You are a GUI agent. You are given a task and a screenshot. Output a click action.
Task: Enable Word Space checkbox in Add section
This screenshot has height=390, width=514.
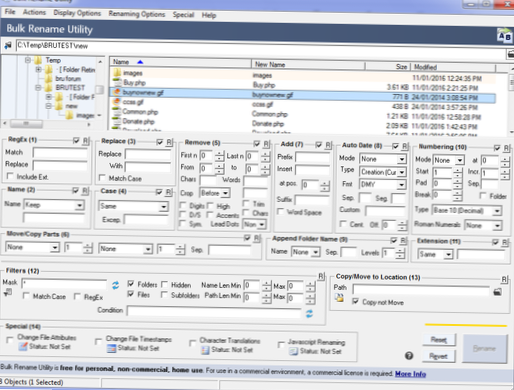point(280,211)
